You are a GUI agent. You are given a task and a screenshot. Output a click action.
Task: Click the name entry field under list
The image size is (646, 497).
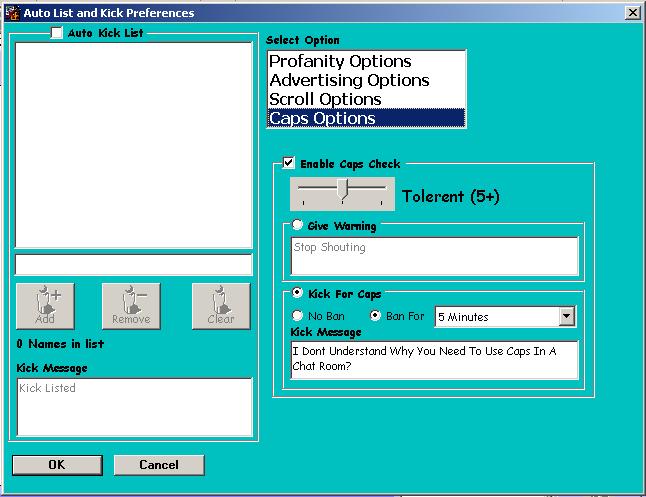[x=133, y=265]
